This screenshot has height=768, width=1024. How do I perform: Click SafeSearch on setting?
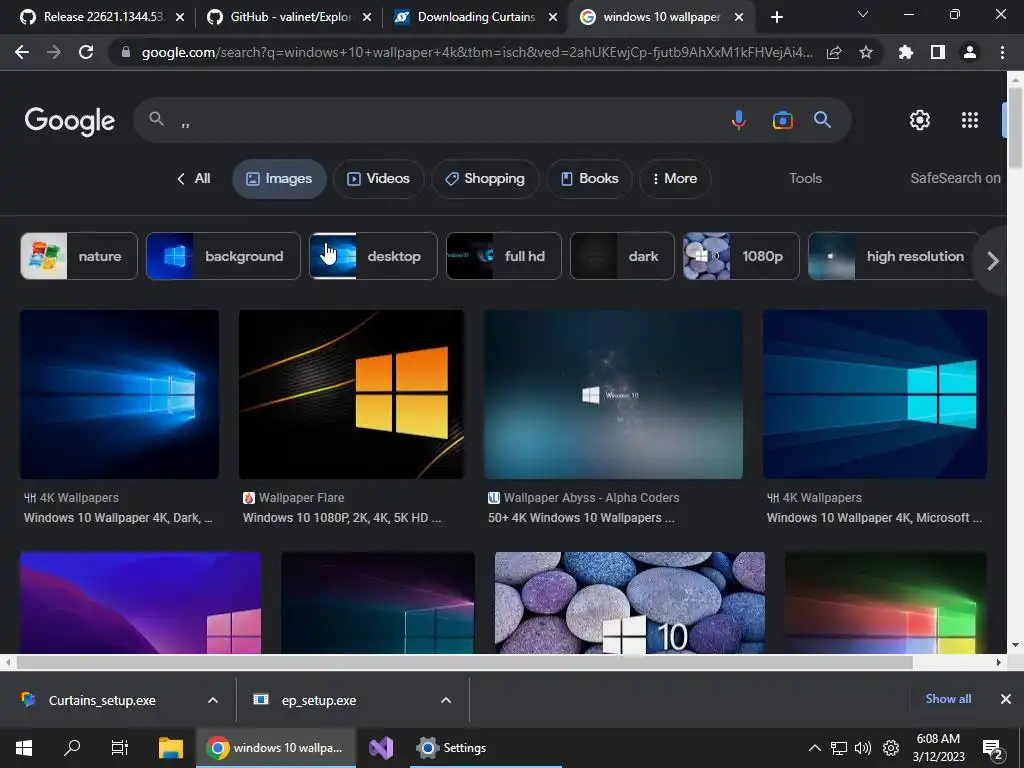point(955,178)
